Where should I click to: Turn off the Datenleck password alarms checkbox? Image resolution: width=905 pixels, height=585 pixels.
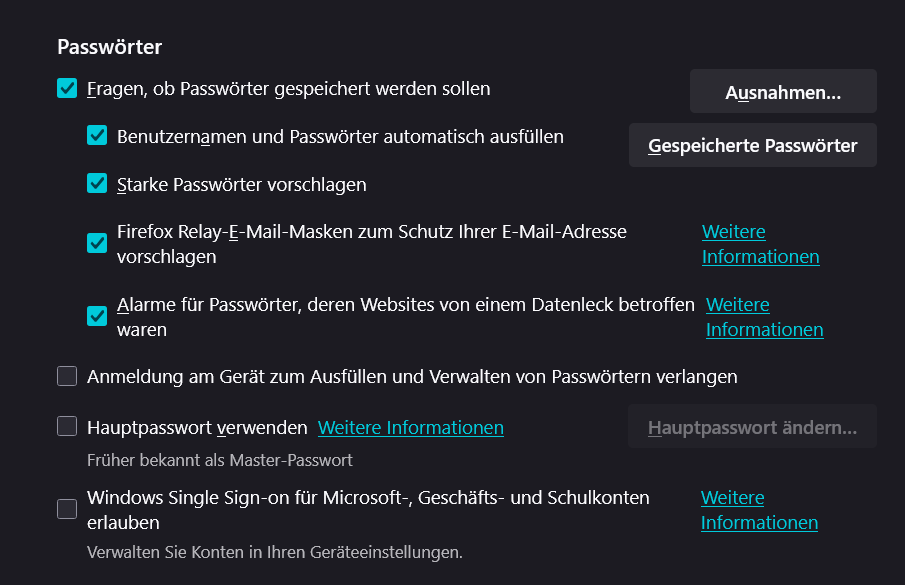(x=97, y=316)
